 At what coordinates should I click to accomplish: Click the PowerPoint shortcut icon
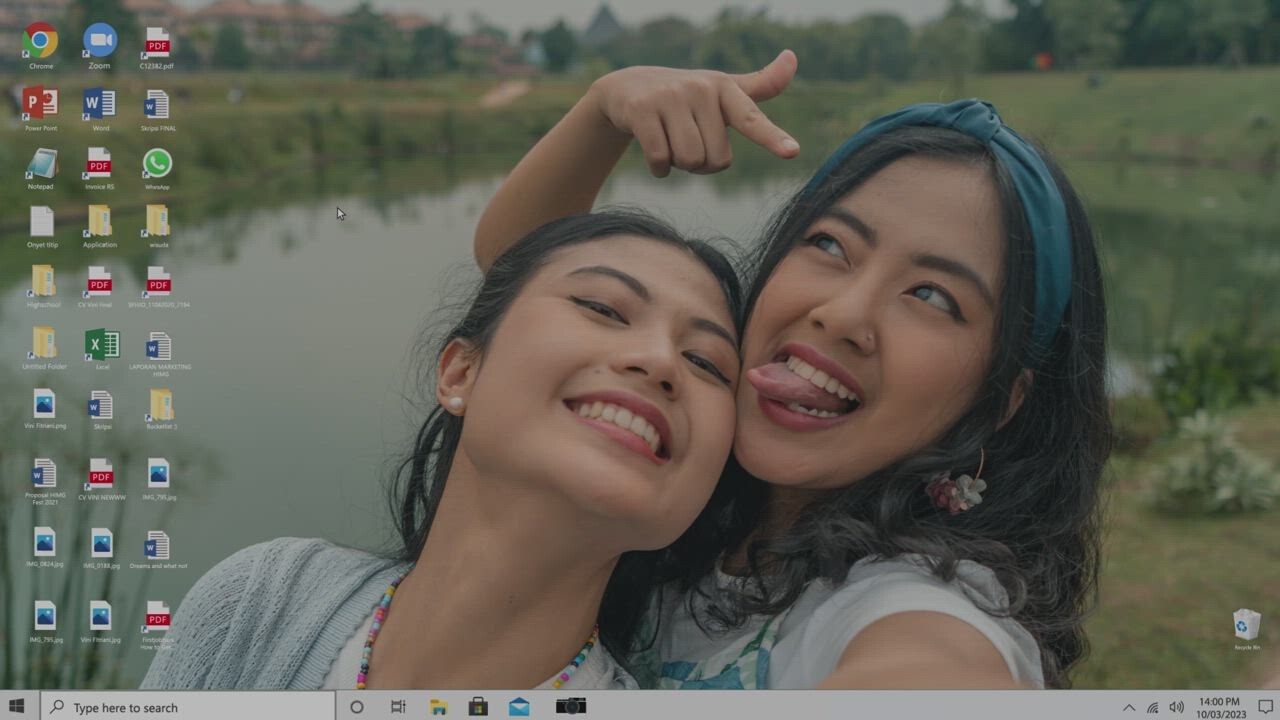click(40, 103)
